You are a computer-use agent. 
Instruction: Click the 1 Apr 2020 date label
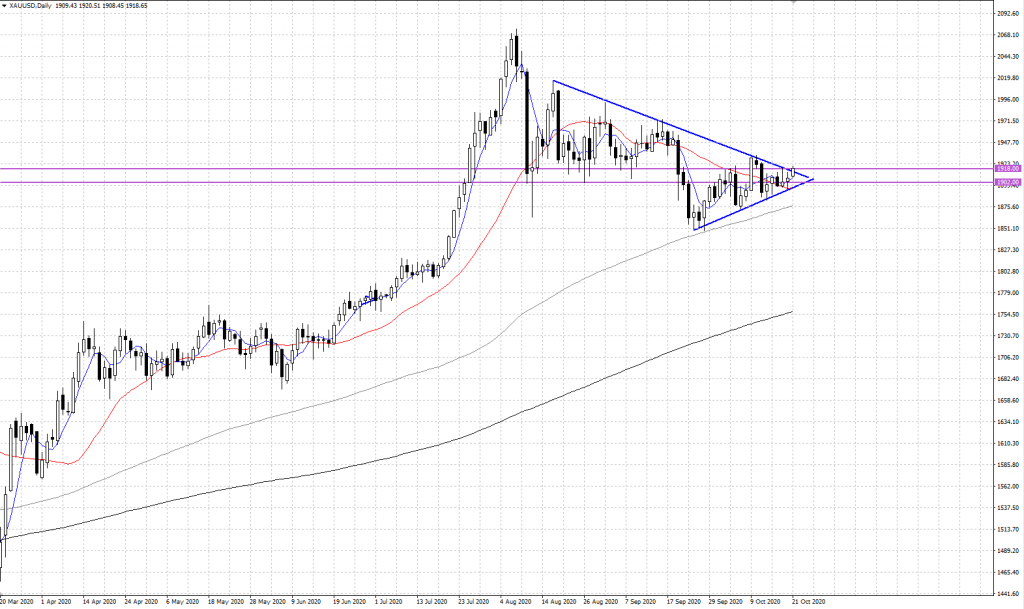click(58, 602)
